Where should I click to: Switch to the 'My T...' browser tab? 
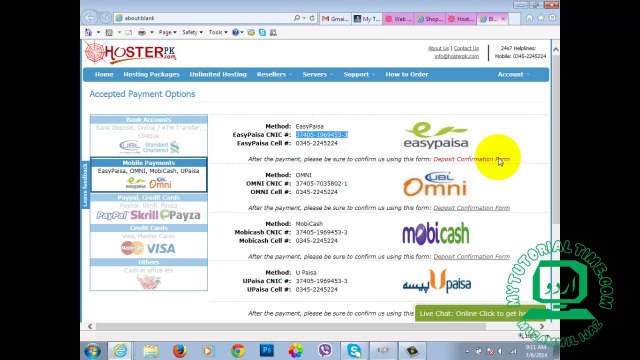[x=367, y=19]
